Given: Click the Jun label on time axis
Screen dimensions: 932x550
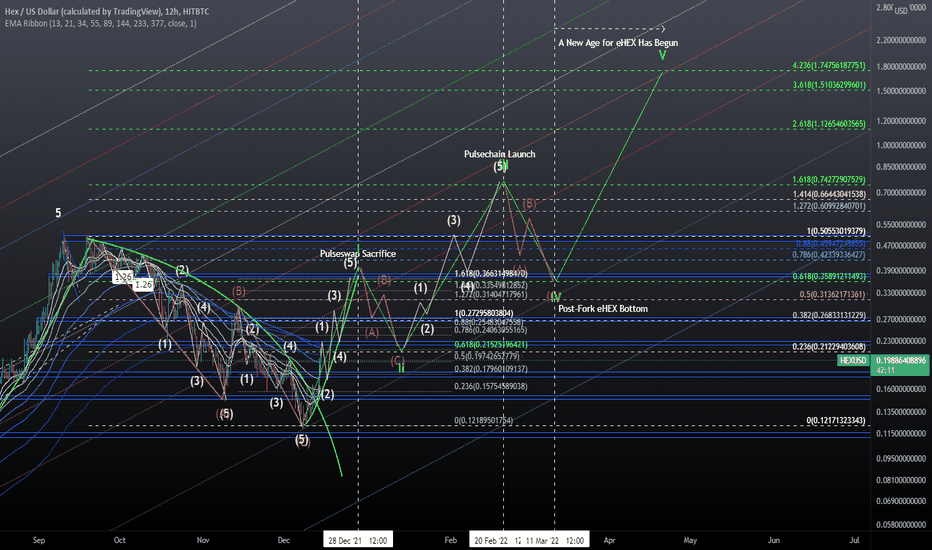Looking at the screenshot, I should [773, 540].
